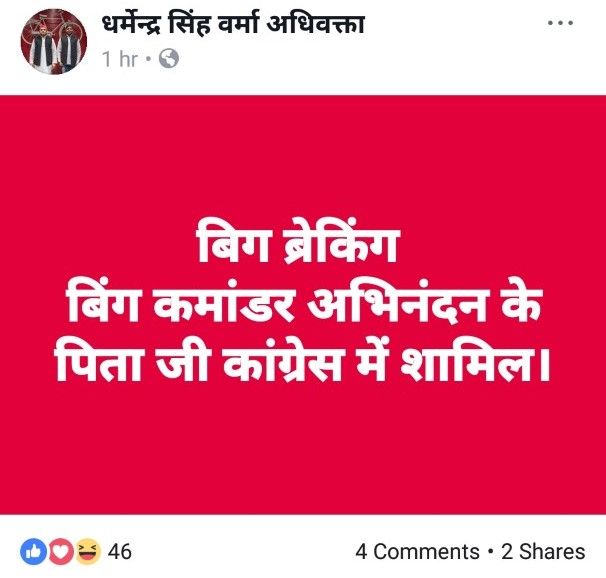The width and height of the screenshot is (606, 578).
Task: View the 2 Shares list
Action: [x=543, y=551]
